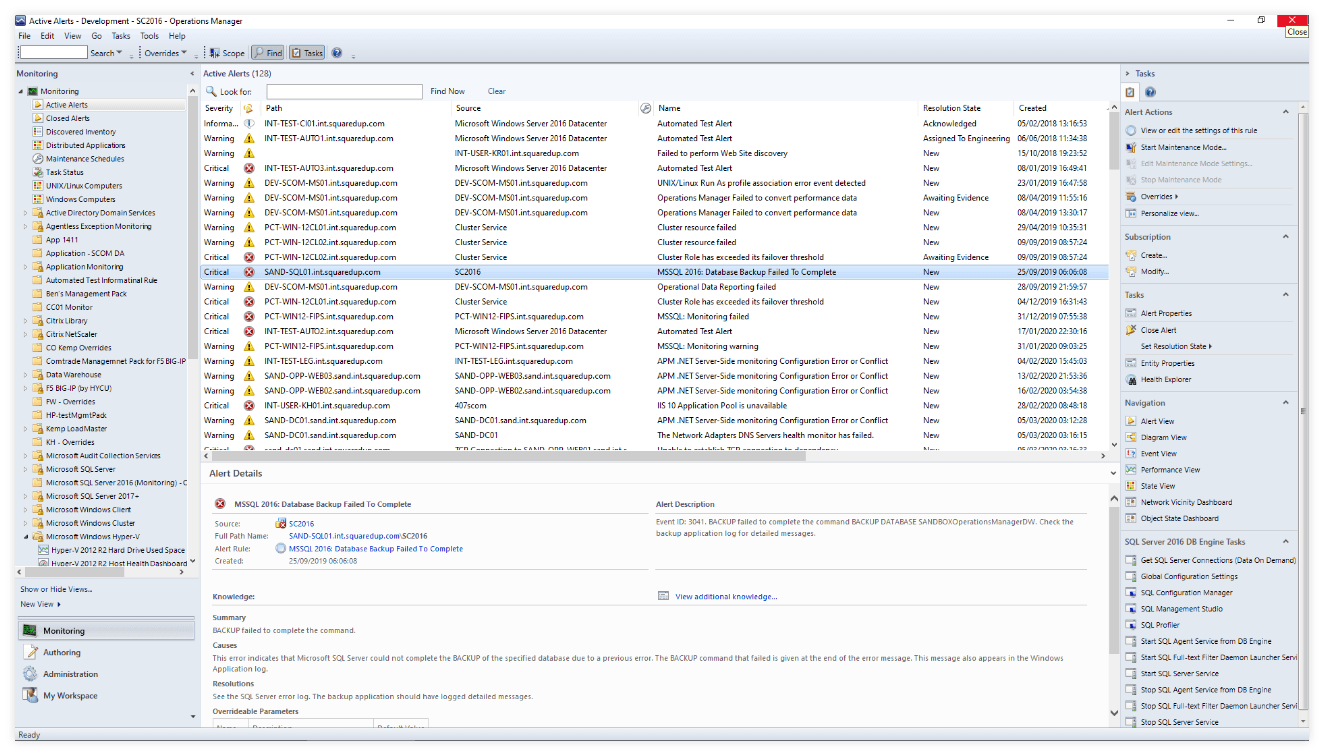This screenshot has height=756, width=1324.
Task: Click the Look for input field
Action: click(343, 92)
